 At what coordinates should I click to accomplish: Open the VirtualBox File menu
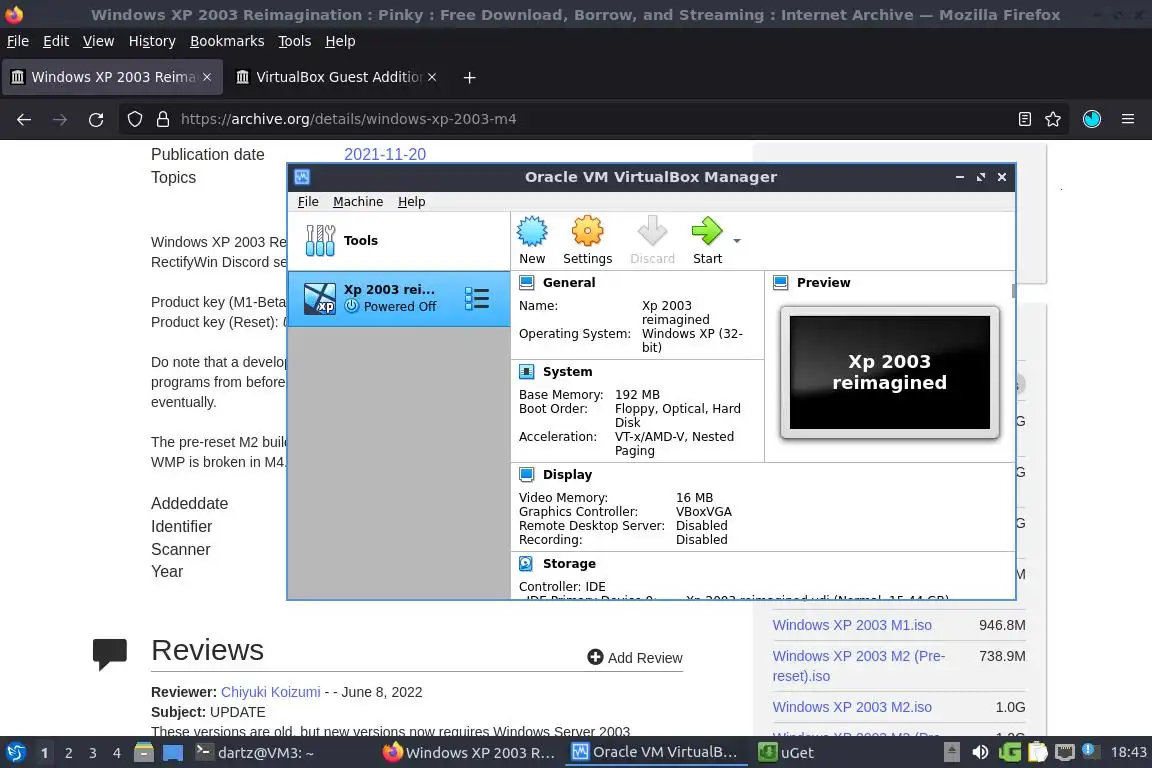coord(308,201)
